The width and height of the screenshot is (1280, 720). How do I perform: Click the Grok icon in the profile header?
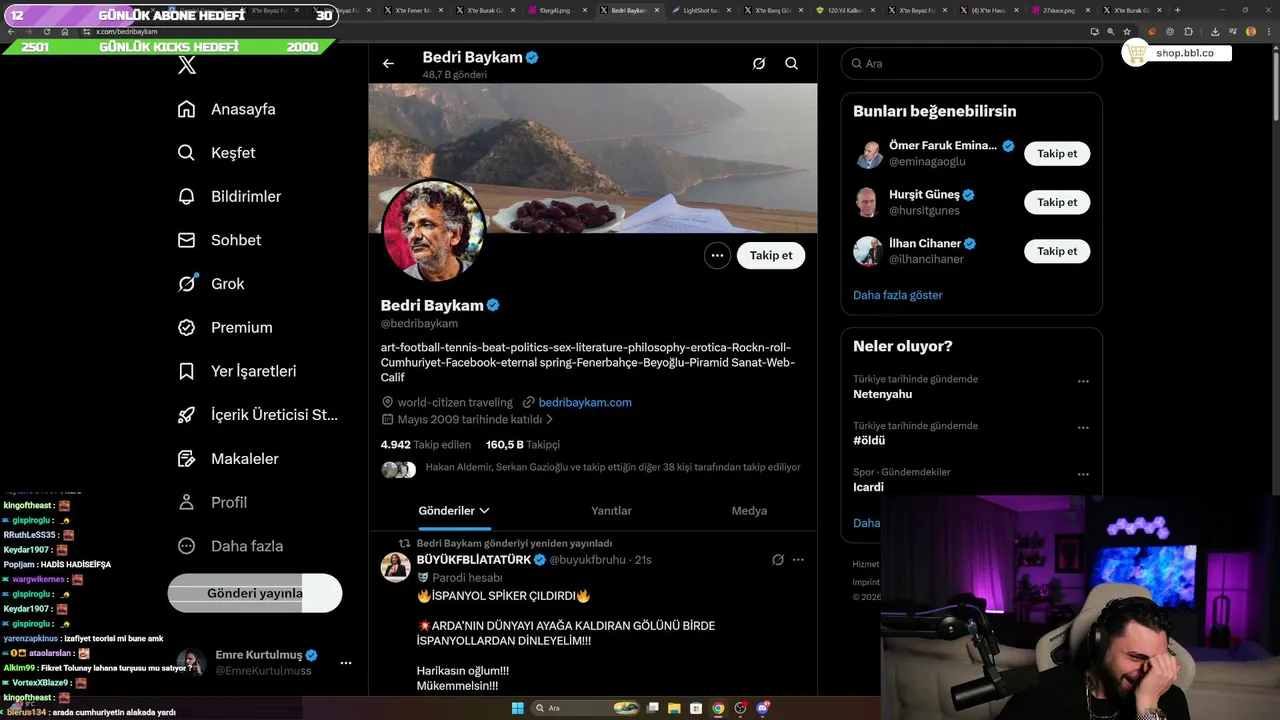pos(759,63)
